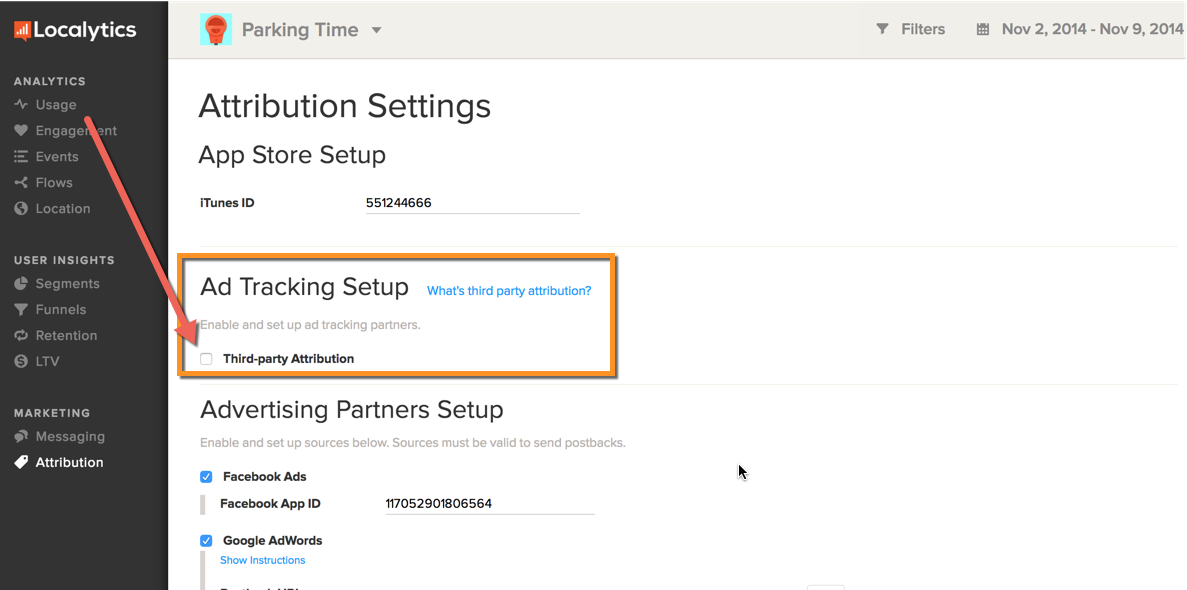
Task: Uncheck the Google AdWords checkbox
Action: pos(206,541)
